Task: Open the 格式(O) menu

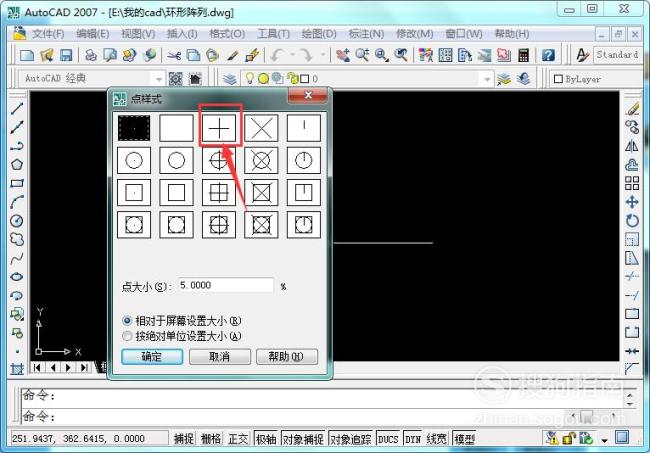Action: coord(227,34)
